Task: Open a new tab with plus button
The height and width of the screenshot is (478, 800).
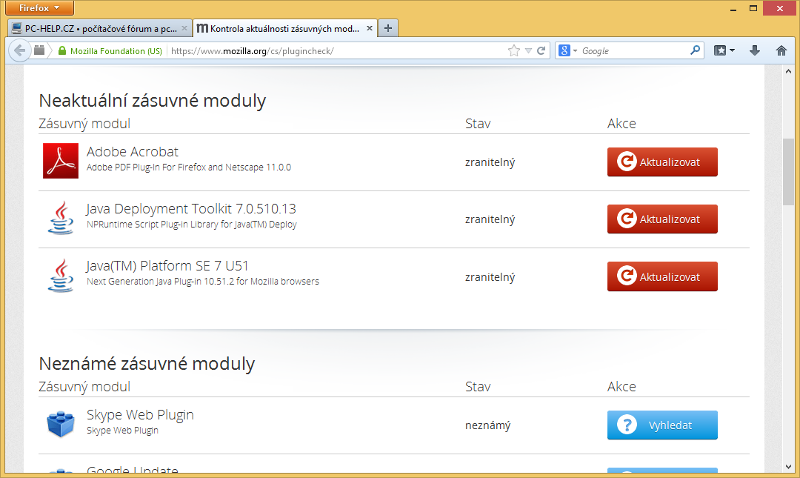Action: pos(388,27)
